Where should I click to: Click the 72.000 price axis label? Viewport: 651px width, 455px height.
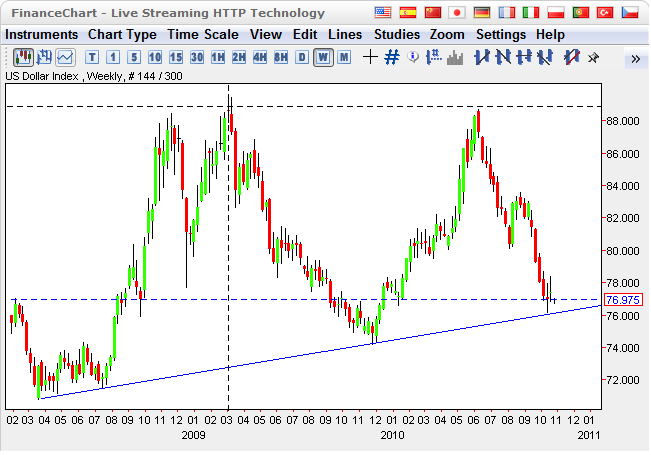[623, 380]
